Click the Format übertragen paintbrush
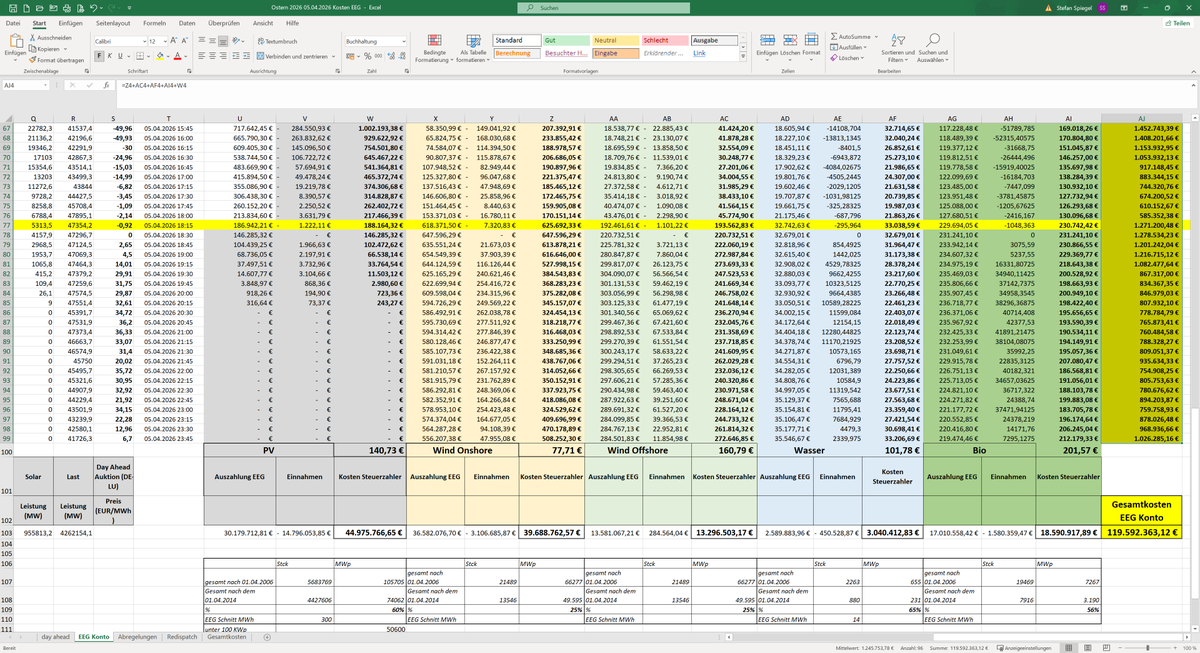The width and height of the screenshot is (1200, 653). point(56,59)
